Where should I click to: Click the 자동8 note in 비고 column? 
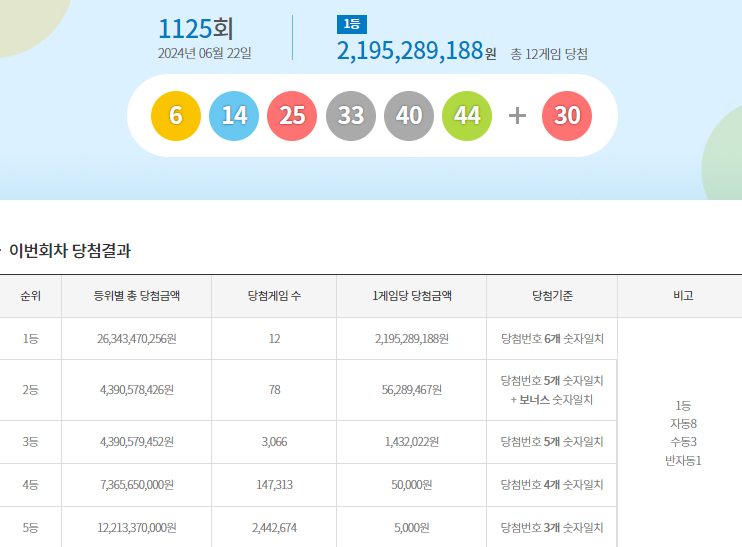[x=683, y=423]
